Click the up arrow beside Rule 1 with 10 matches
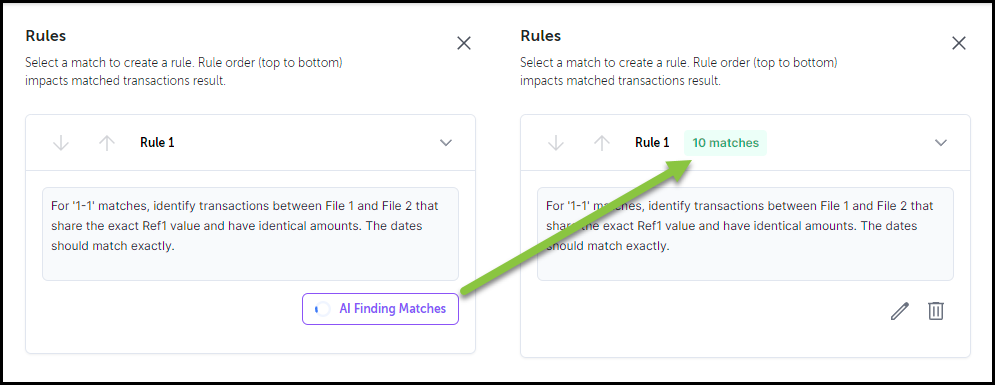 coord(602,143)
